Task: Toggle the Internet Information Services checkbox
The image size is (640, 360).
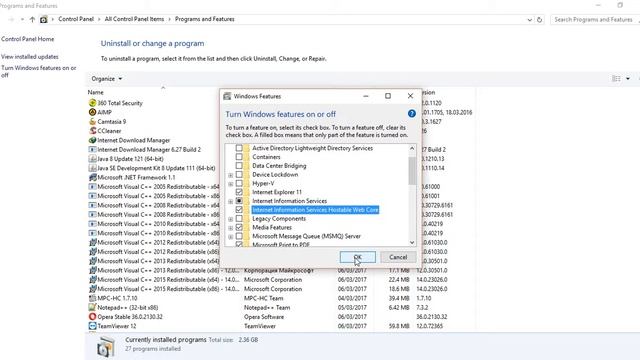Action: point(239,201)
